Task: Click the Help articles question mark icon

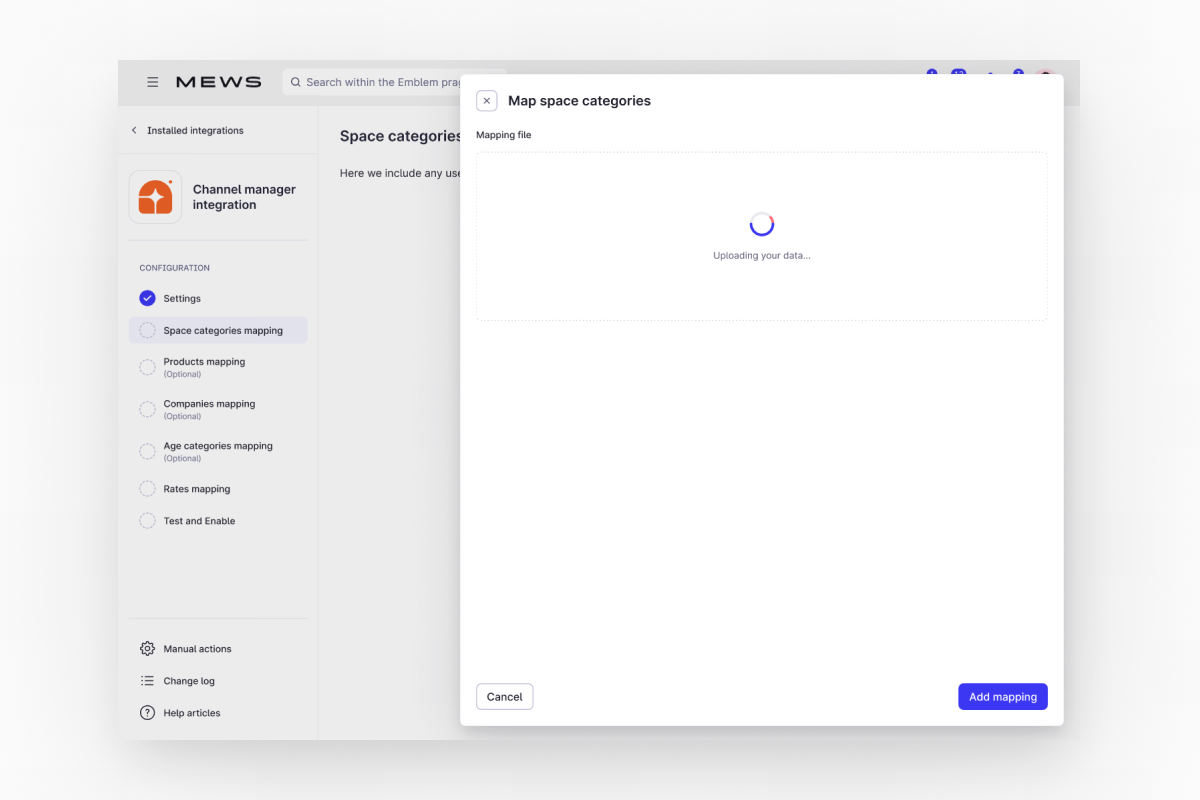Action: pos(147,713)
